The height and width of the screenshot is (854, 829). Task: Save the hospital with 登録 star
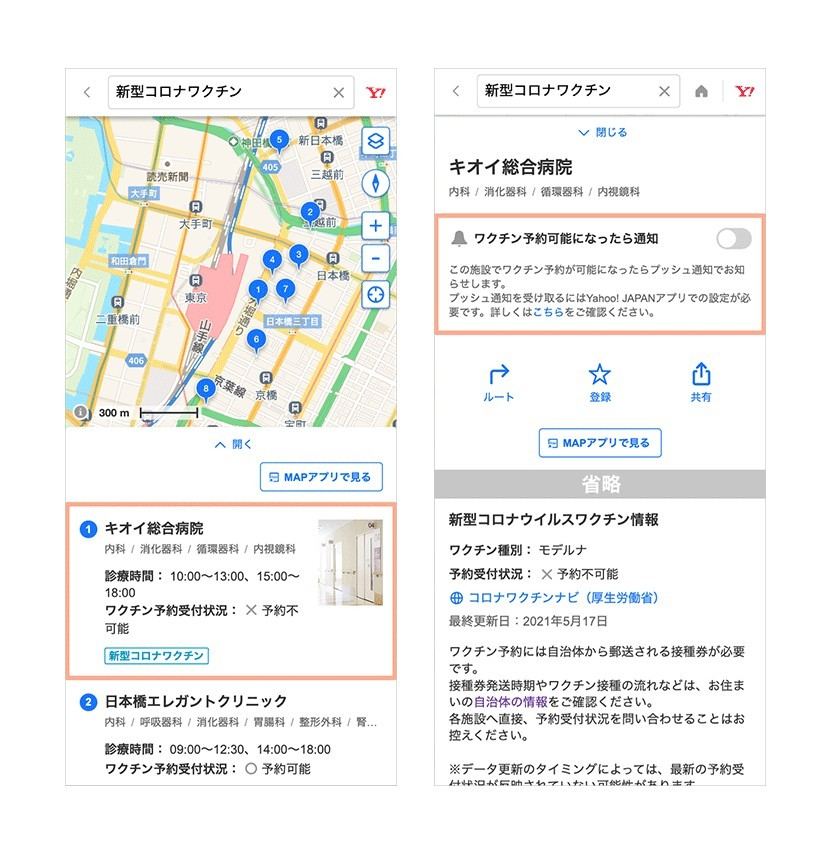pyautogui.click(x=600, y=383)
